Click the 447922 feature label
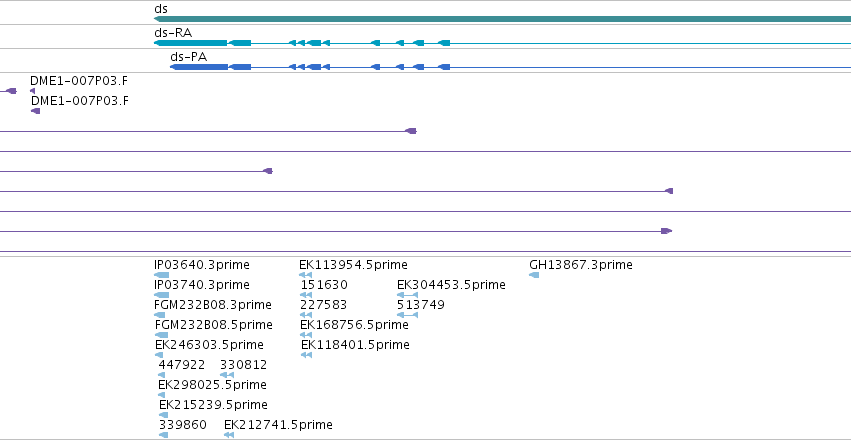 [x=182, y=365]
